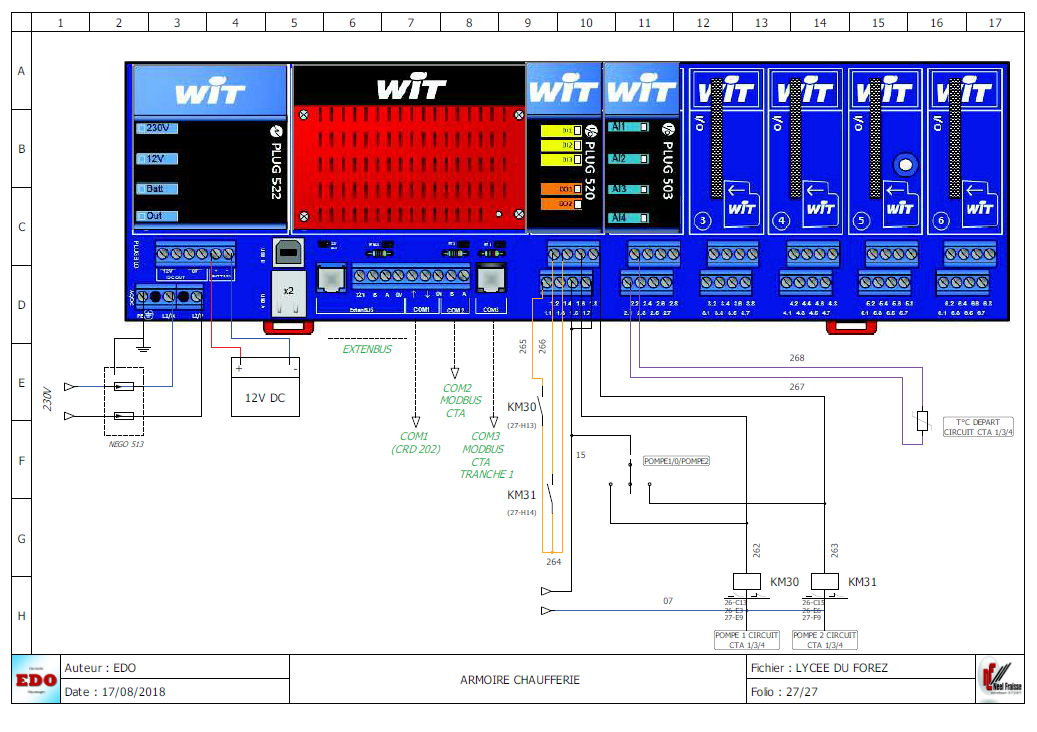
Task: Click the round button on I/O module 5
Action: [906, 164]
